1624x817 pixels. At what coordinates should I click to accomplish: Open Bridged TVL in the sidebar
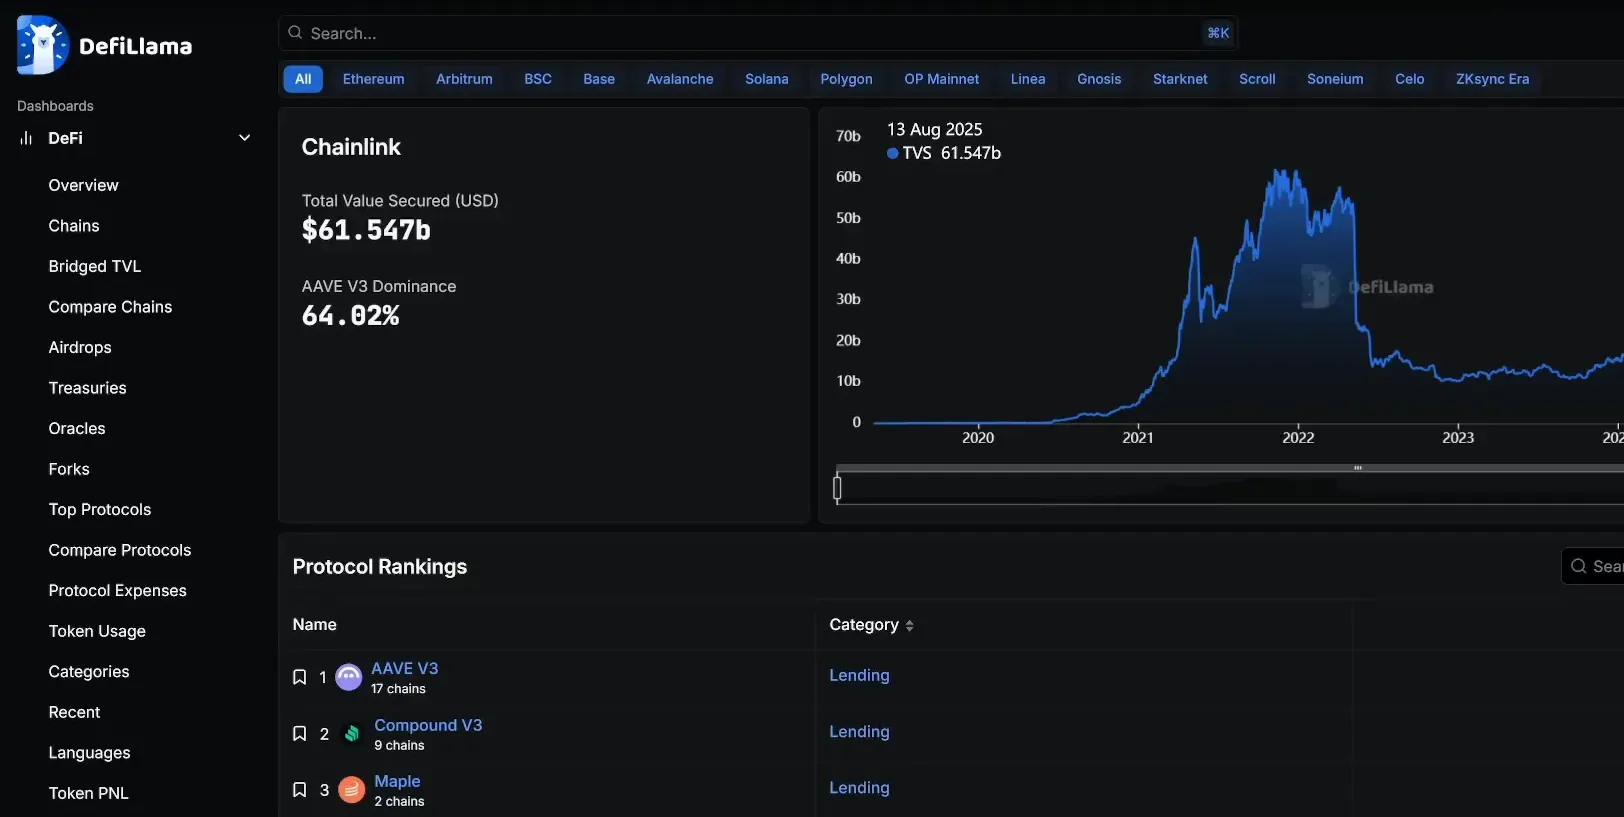[x=95, y=266]
